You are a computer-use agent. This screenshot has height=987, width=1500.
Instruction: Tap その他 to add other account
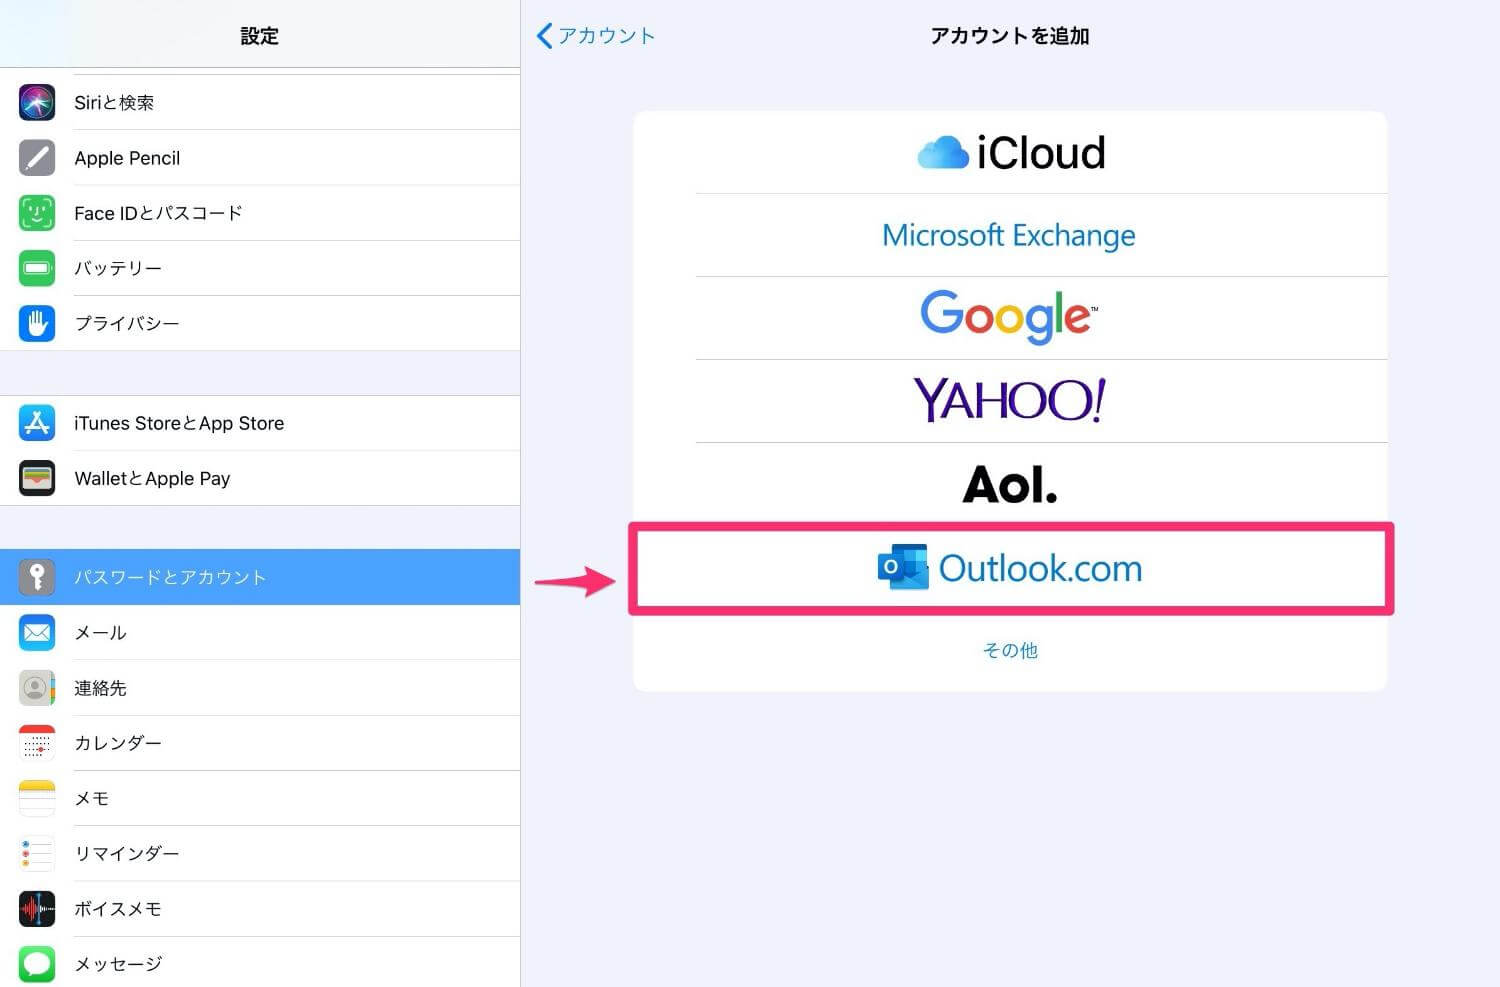[1010, 650]
